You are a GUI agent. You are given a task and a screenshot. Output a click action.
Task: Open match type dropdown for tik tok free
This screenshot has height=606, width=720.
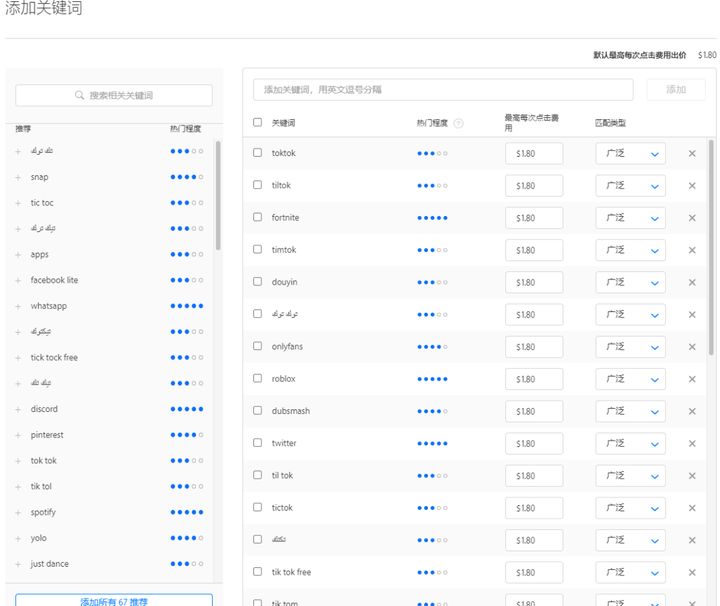630,572
